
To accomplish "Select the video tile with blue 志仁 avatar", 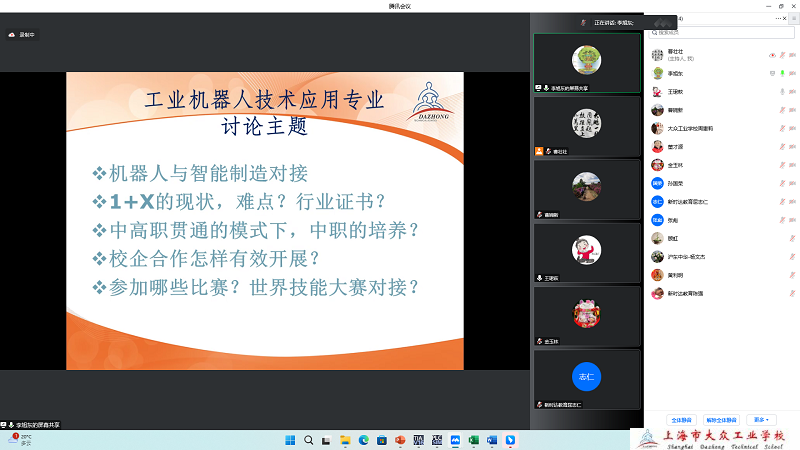I will coord(587,378).
